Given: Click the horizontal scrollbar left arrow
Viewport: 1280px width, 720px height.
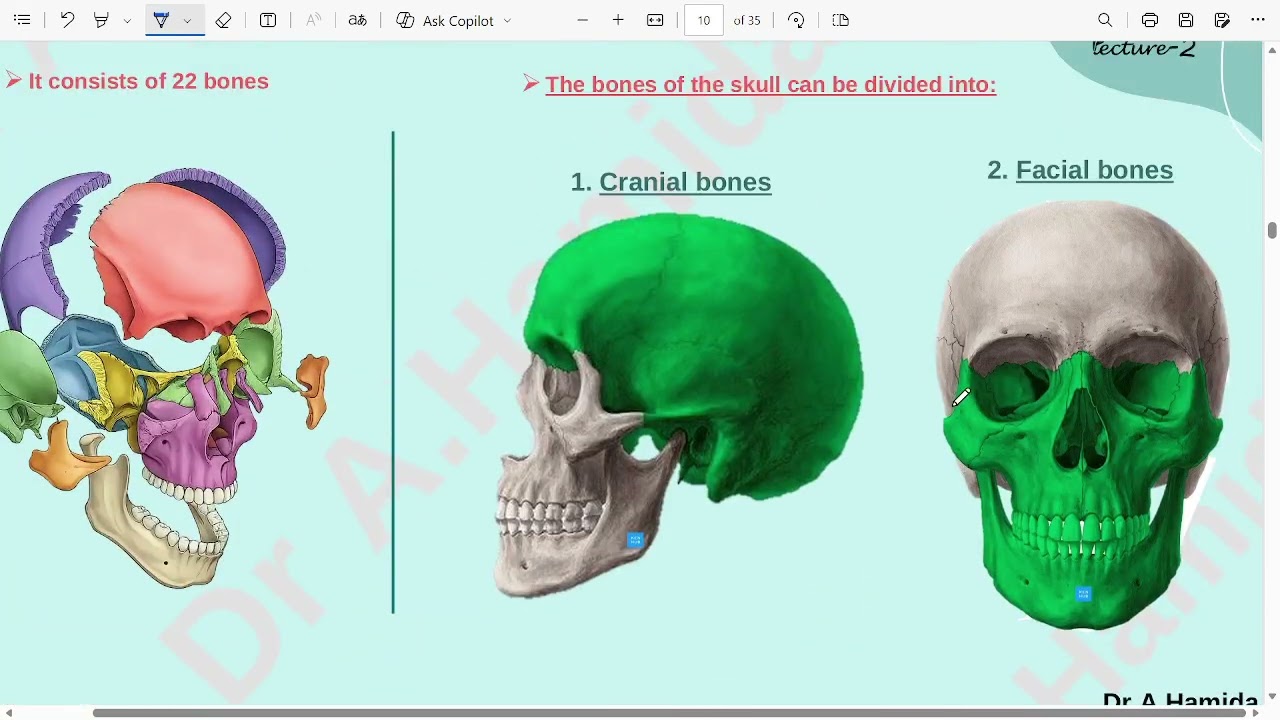Looking at the screenshot, I should pyautogui.click(x=8, y=713).
